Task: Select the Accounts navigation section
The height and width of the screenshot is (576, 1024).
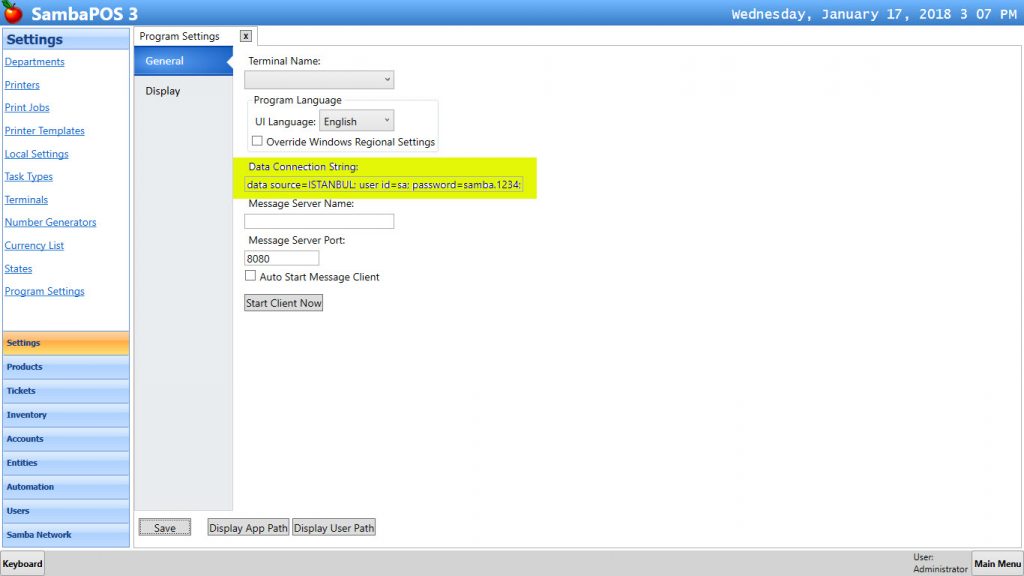Action: pyautogui.click(x=65, y=439)
